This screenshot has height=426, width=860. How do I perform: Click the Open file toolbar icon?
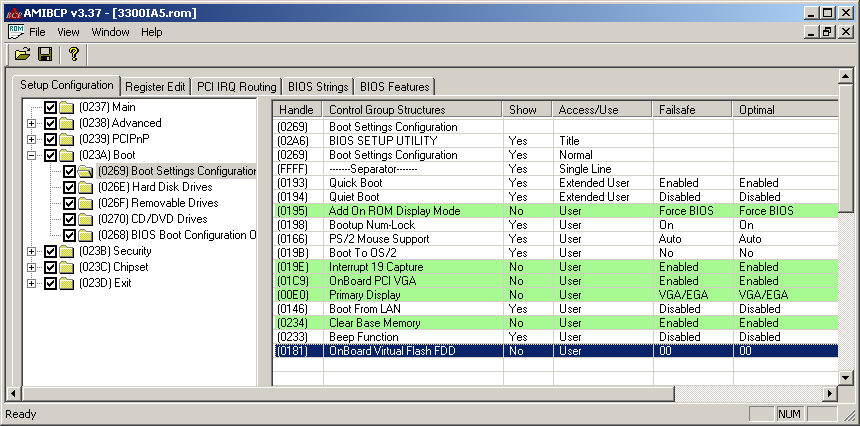[22, 54]
